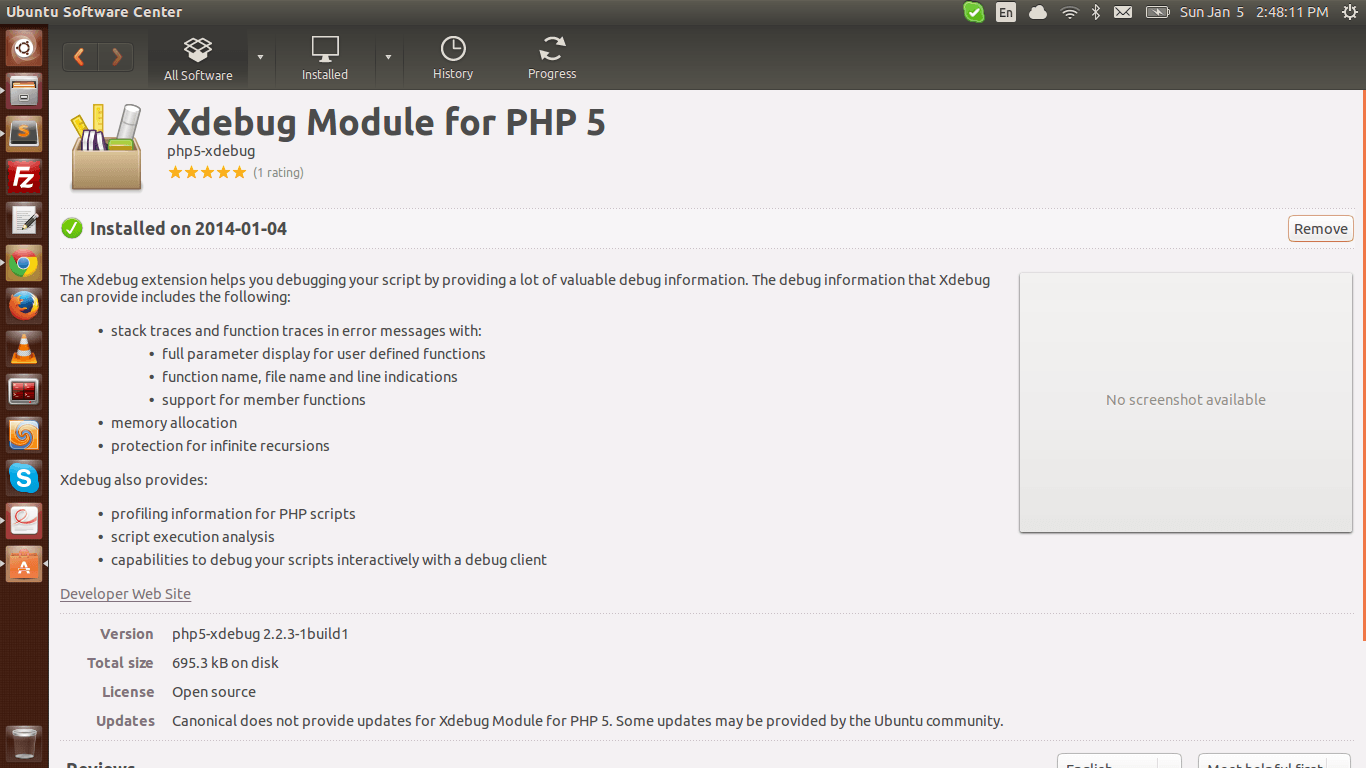Open the Developer Web Site link
1366x768 pixels.
click(x=125, y=594)
